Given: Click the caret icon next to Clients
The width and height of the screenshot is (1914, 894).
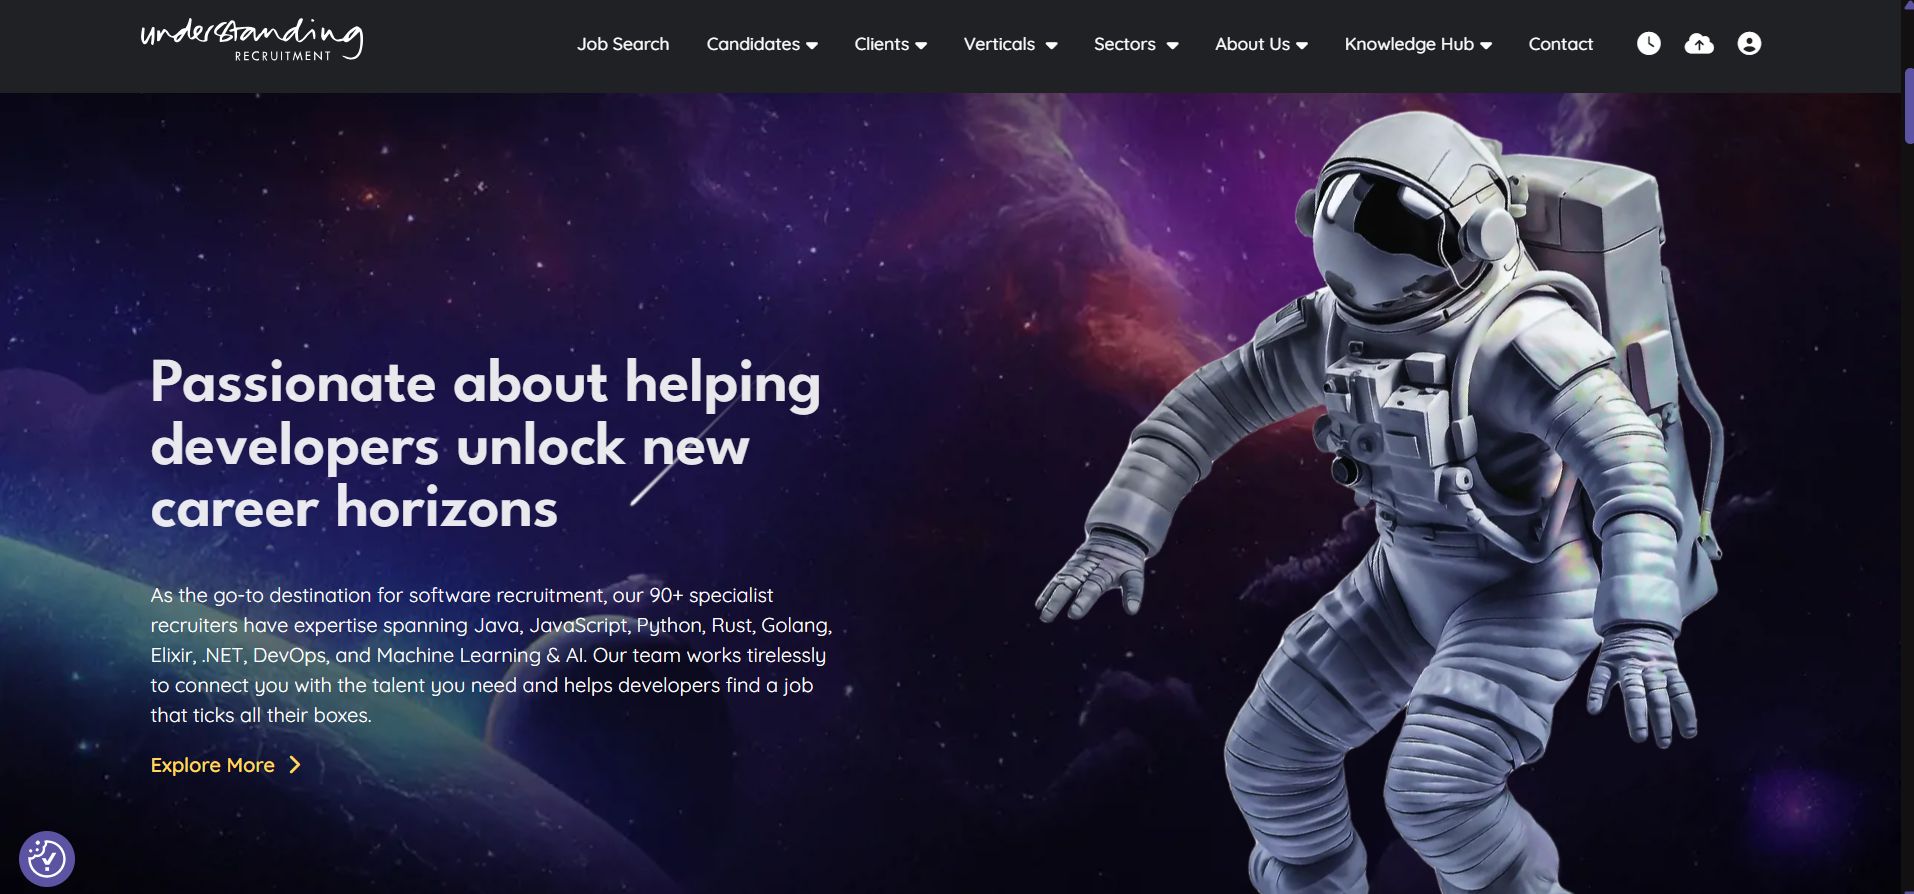Looking at the screenshot, I should 921,45.
